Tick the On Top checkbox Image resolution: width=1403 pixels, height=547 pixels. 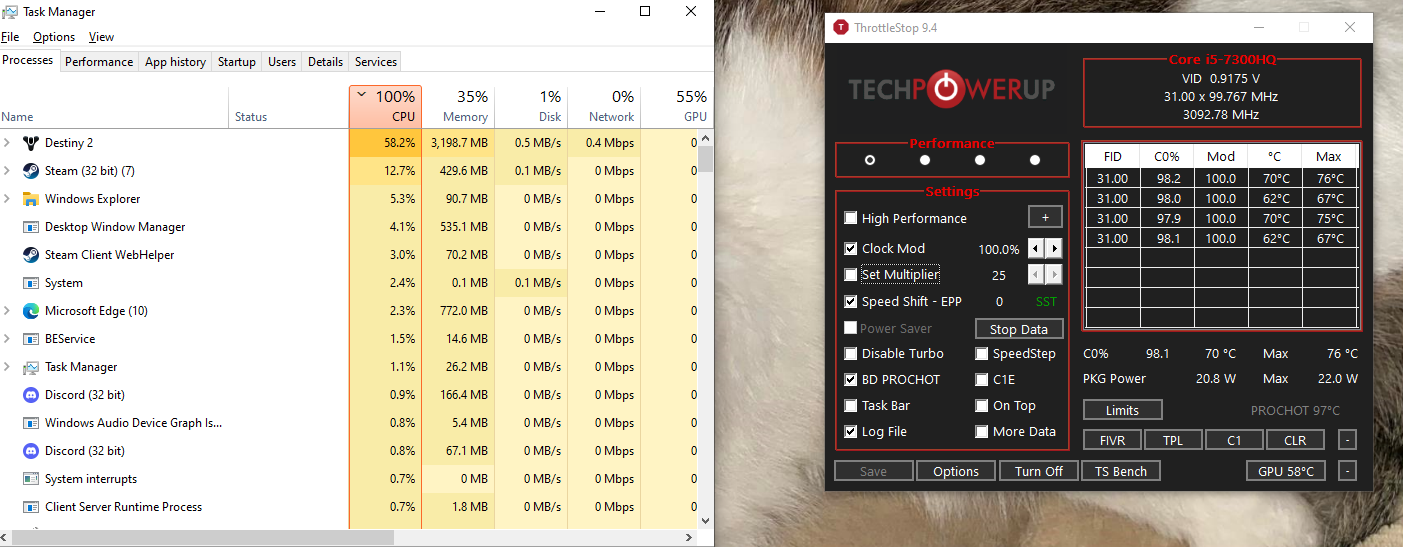pos(982,405)
